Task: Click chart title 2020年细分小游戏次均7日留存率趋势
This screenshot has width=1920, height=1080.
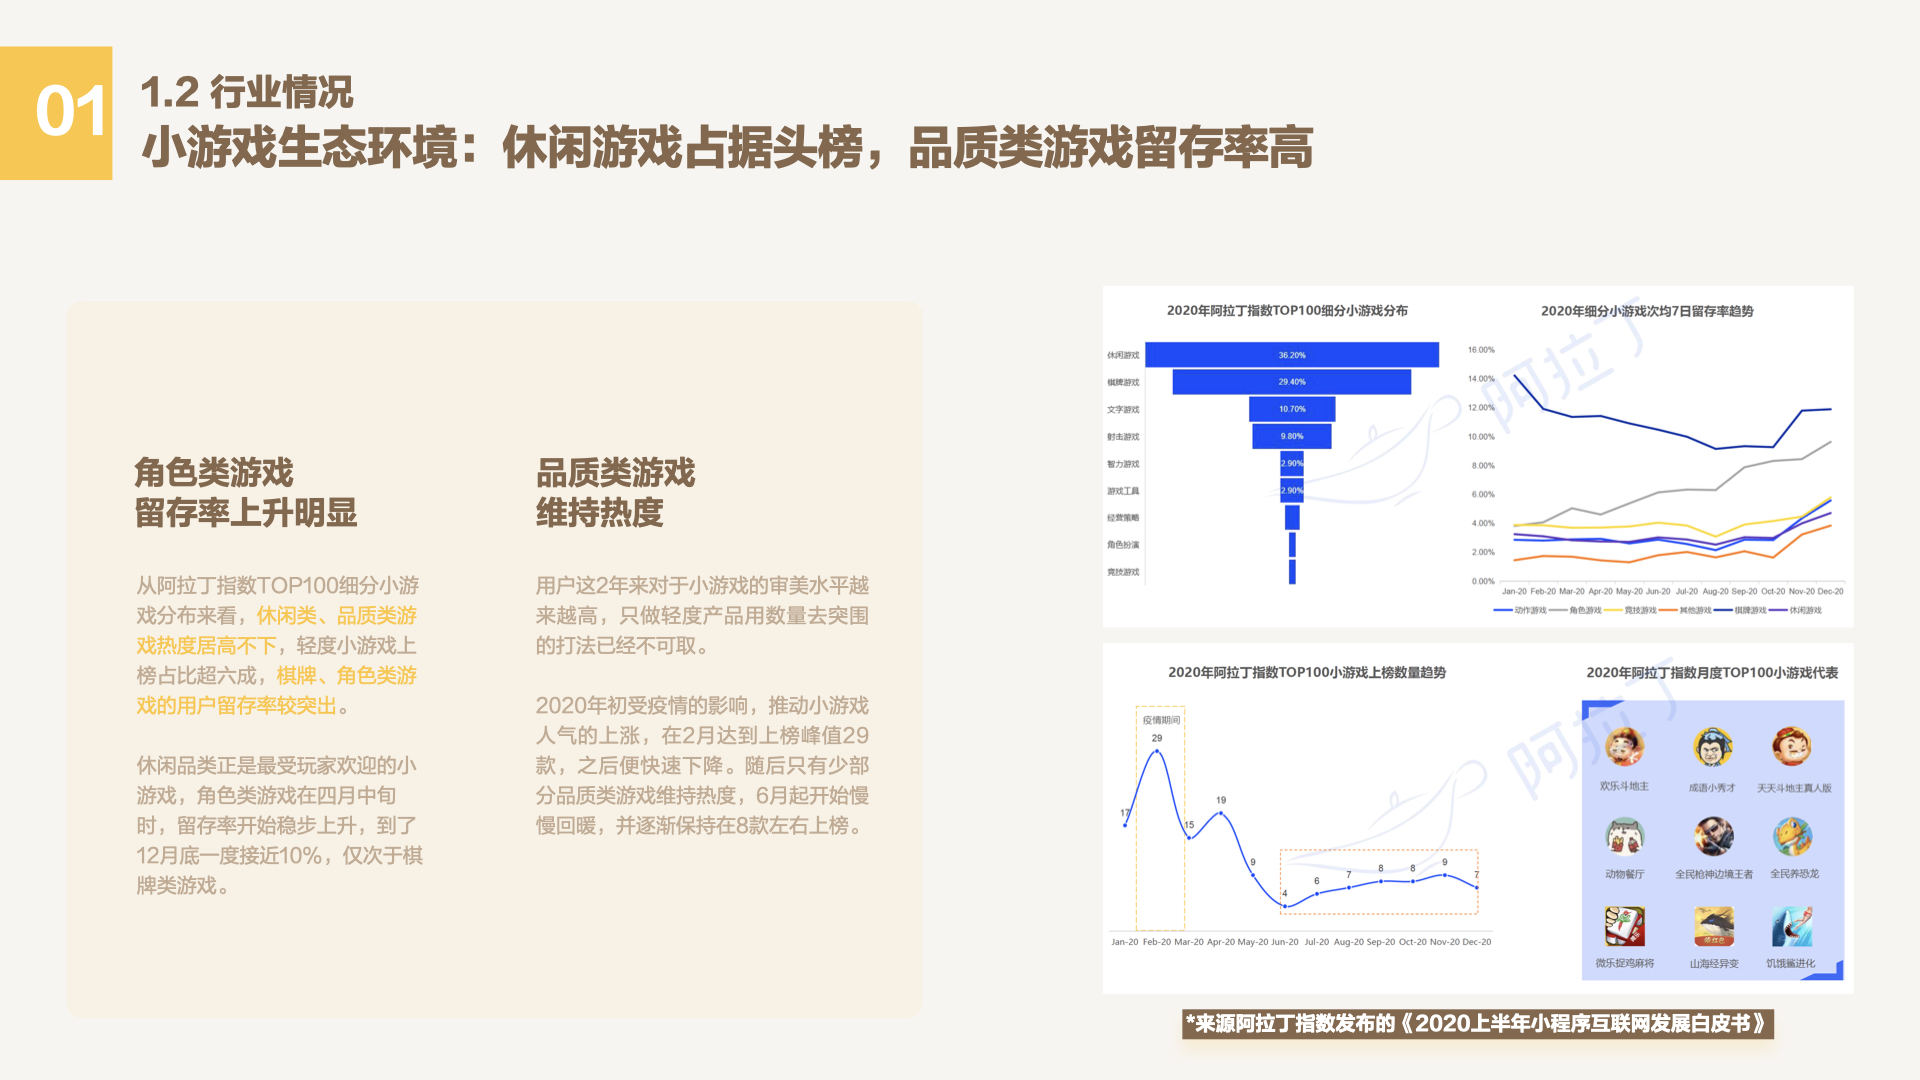Action: pos(1647,311)
